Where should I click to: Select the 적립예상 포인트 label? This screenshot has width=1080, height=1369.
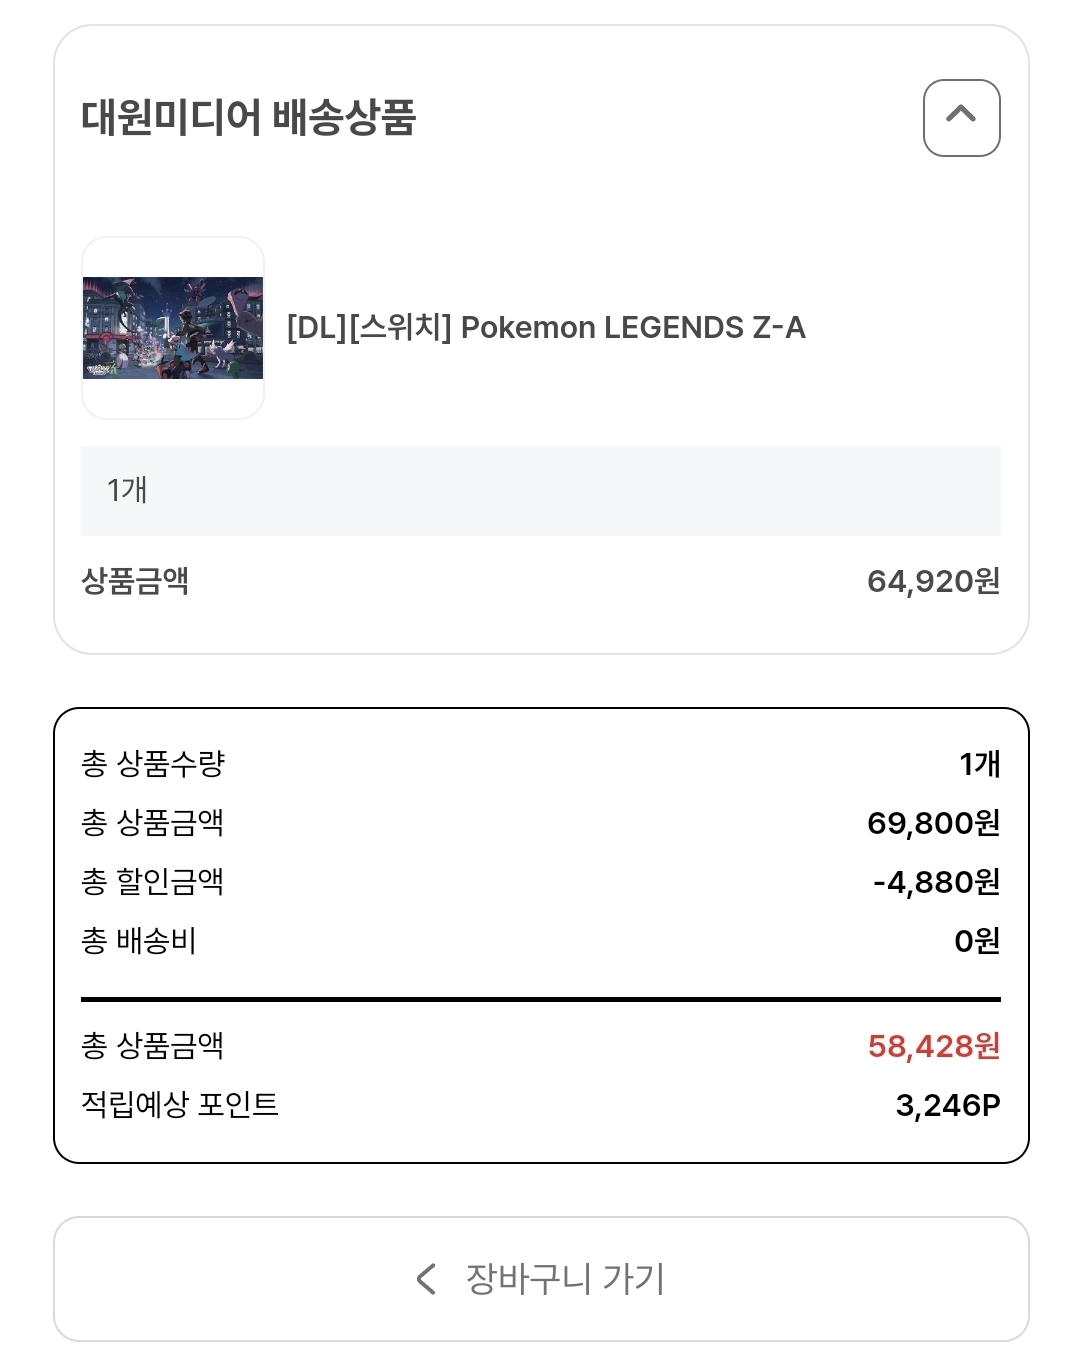[180, 1105]
